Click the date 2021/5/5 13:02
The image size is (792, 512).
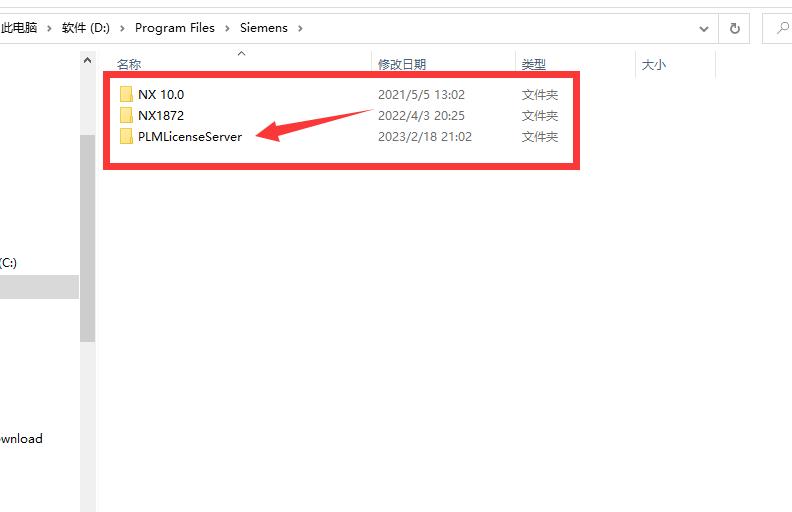pos(421,94)
